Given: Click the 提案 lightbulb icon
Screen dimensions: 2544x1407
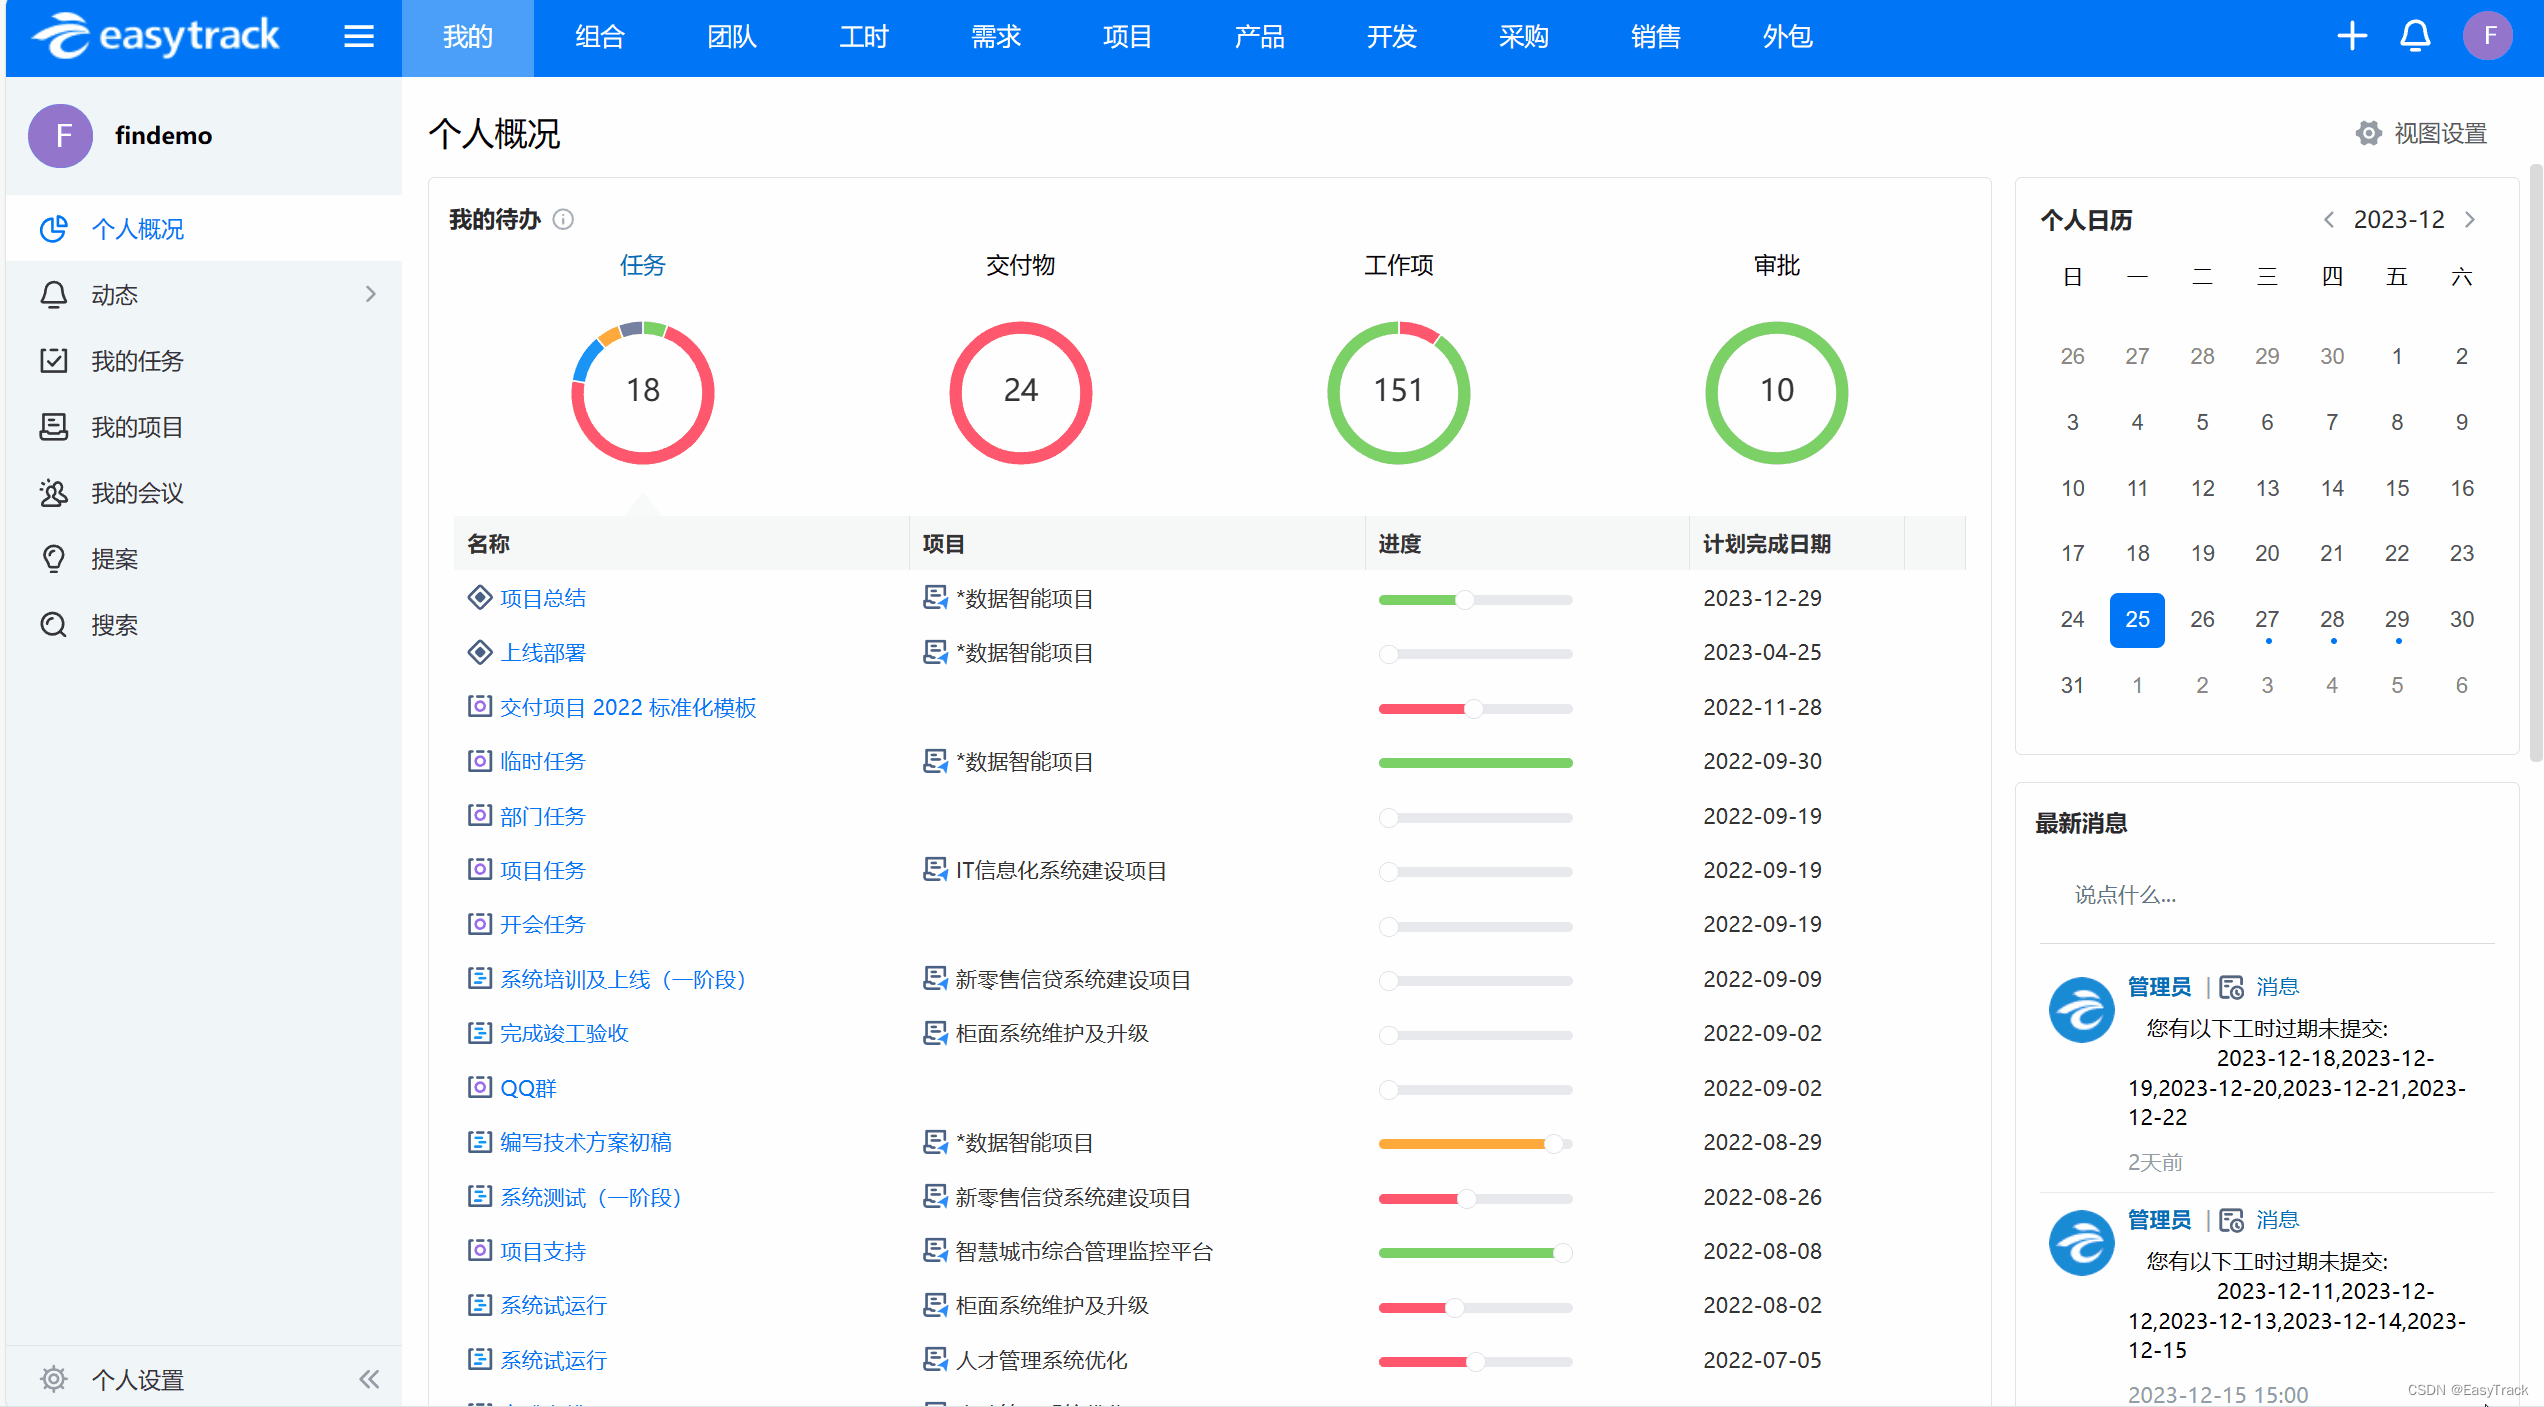Looking at the screenshot, I should 54,559.
